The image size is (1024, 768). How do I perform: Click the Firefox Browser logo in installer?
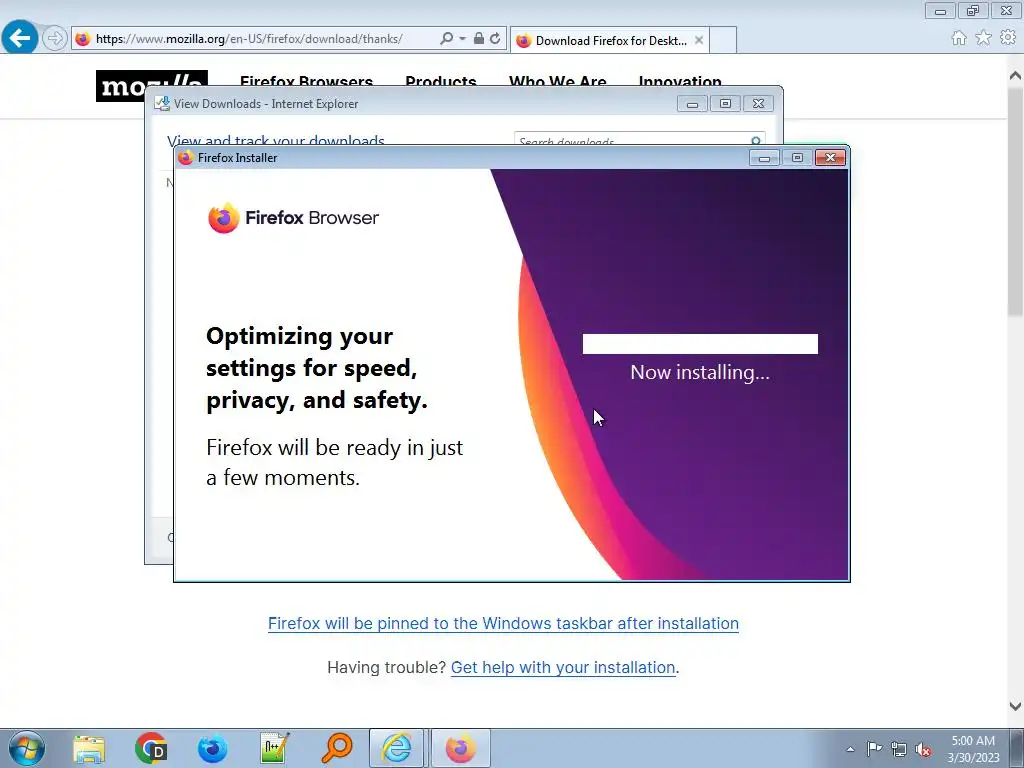point(293,217)
